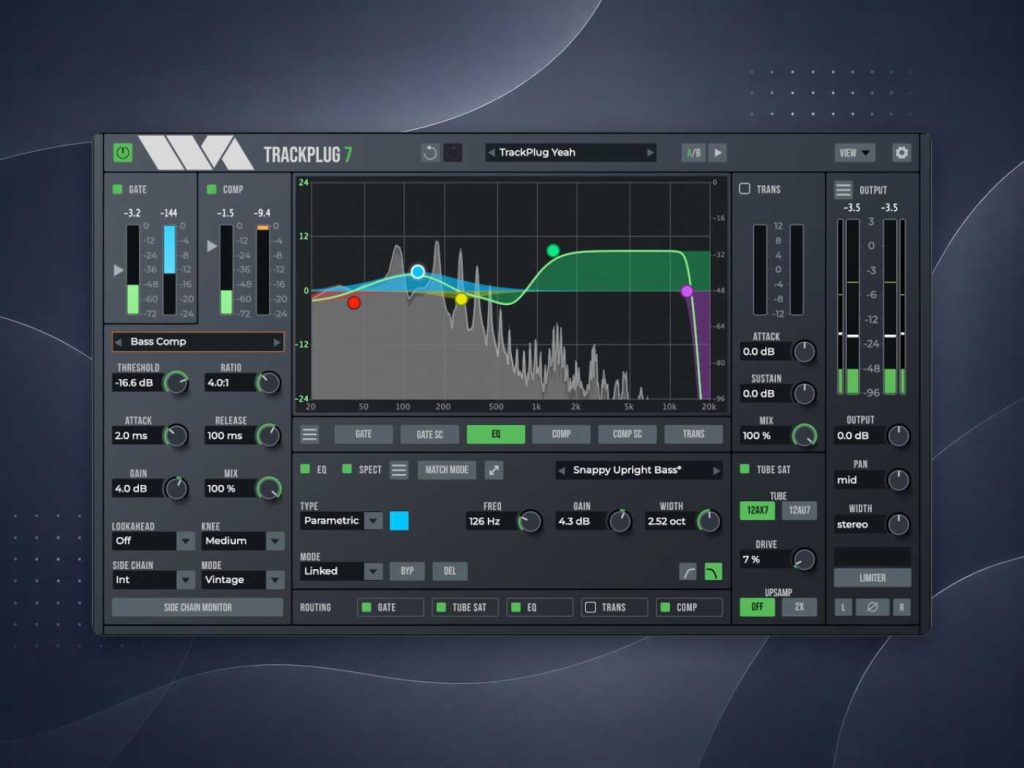Click the expand arrows icon beside Match Mode
Viewport: 1024px width, 768px height.
(494, 470)
